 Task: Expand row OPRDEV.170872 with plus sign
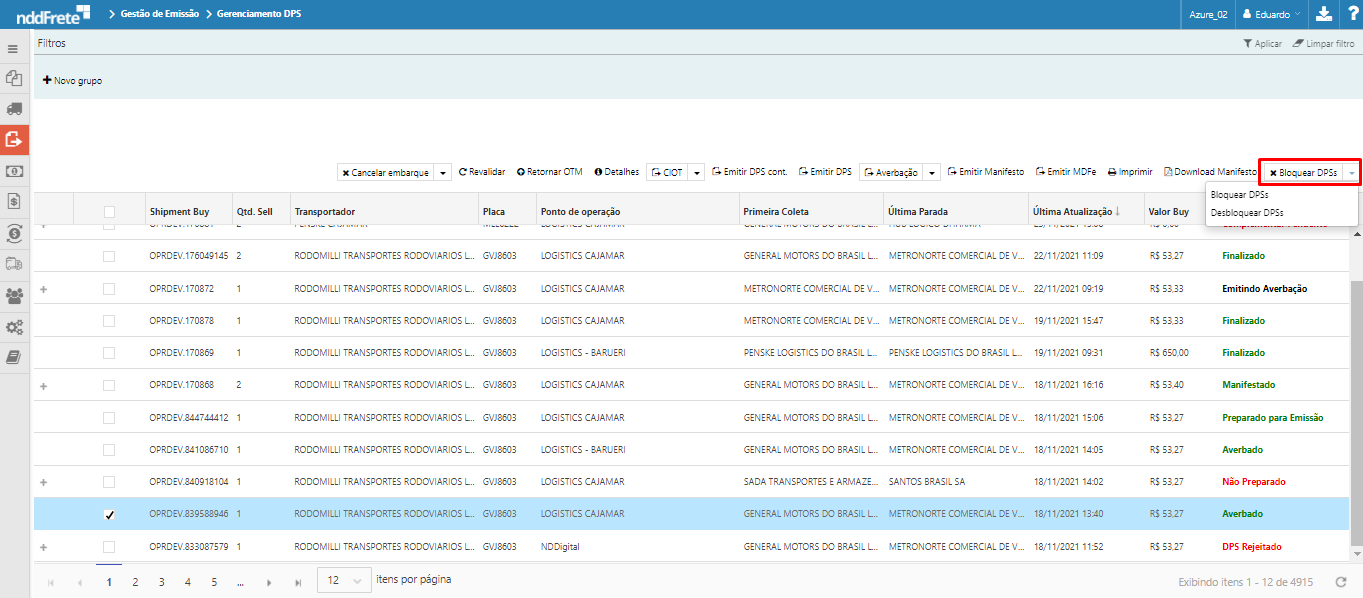coord(43,289)
